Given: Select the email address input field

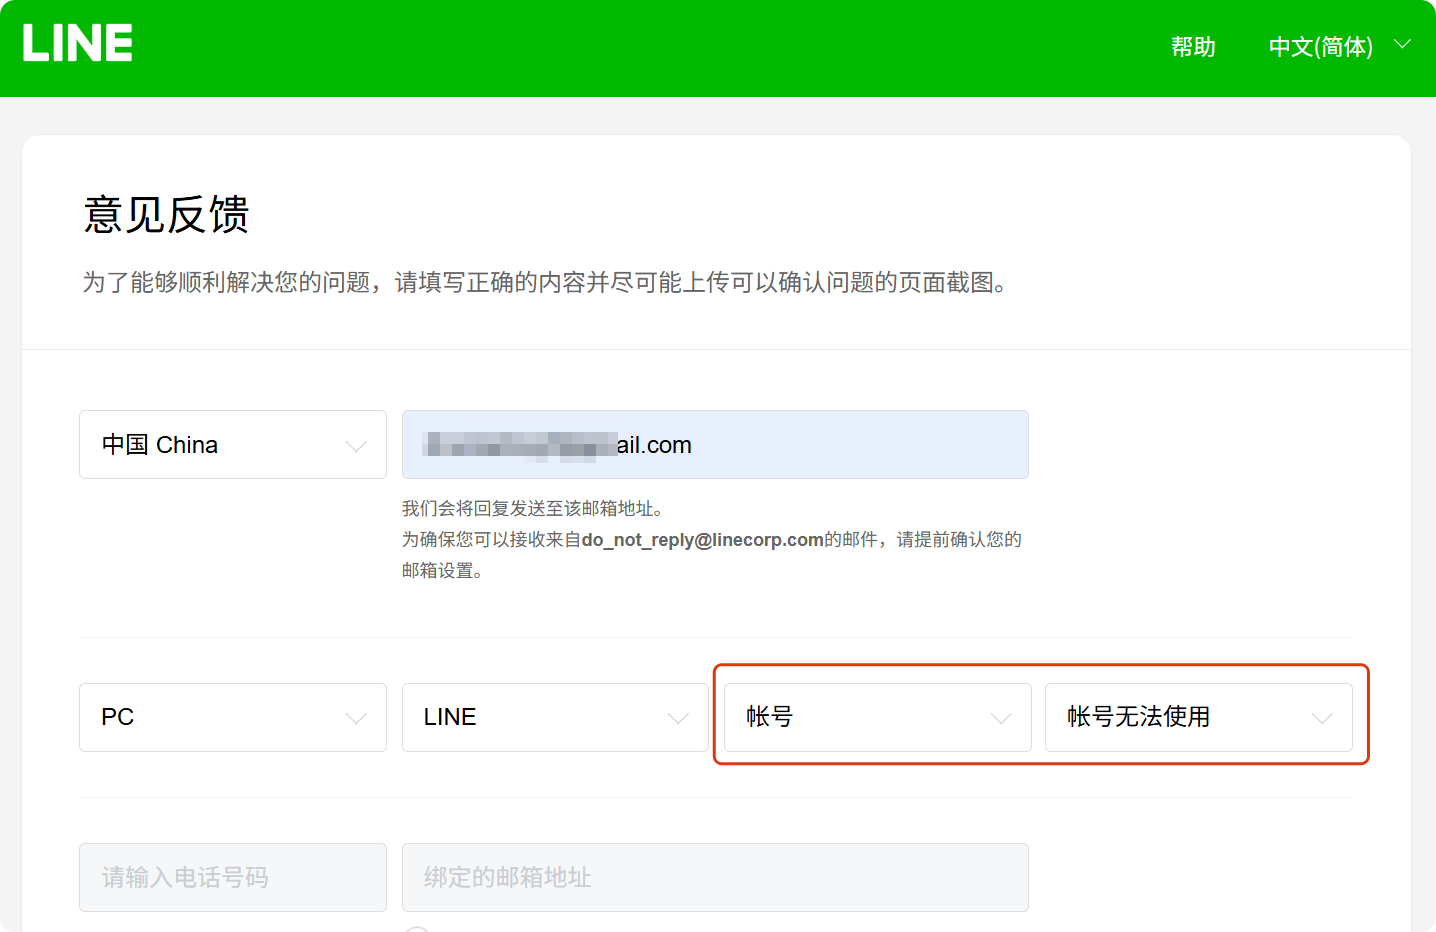Looking at the screenshot, I should click(x=715, y=445).
